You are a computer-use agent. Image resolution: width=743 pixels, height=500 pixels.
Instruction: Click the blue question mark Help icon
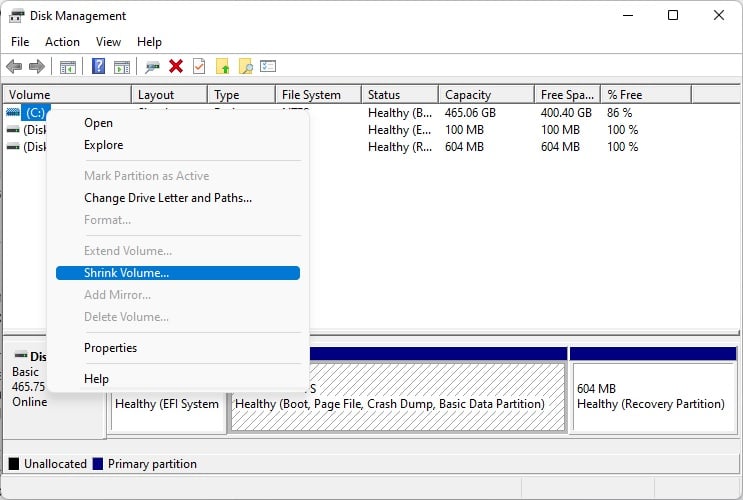pyautogui.click(x=98, y=66)
